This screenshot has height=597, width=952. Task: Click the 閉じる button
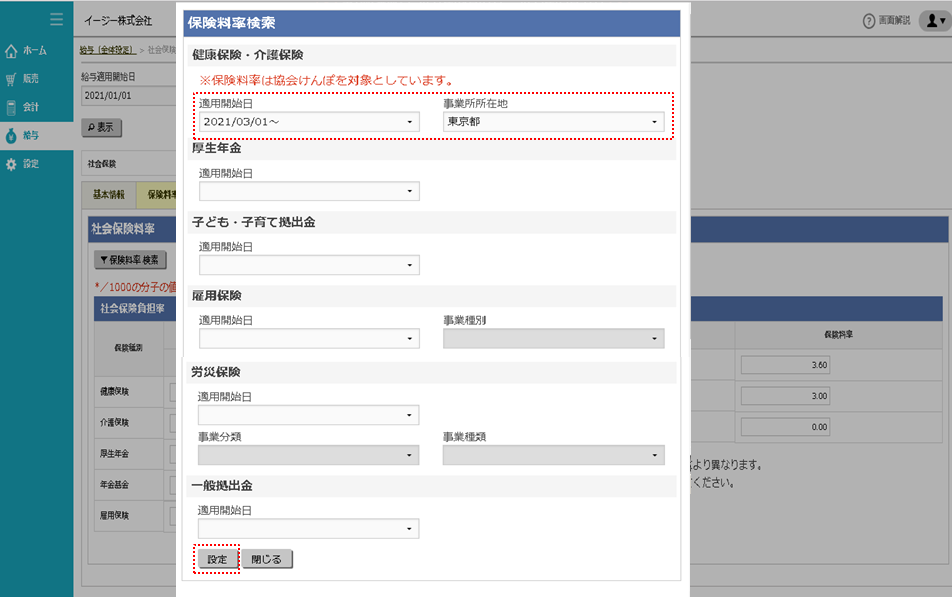pyautogui.click(x=266, y=559)
